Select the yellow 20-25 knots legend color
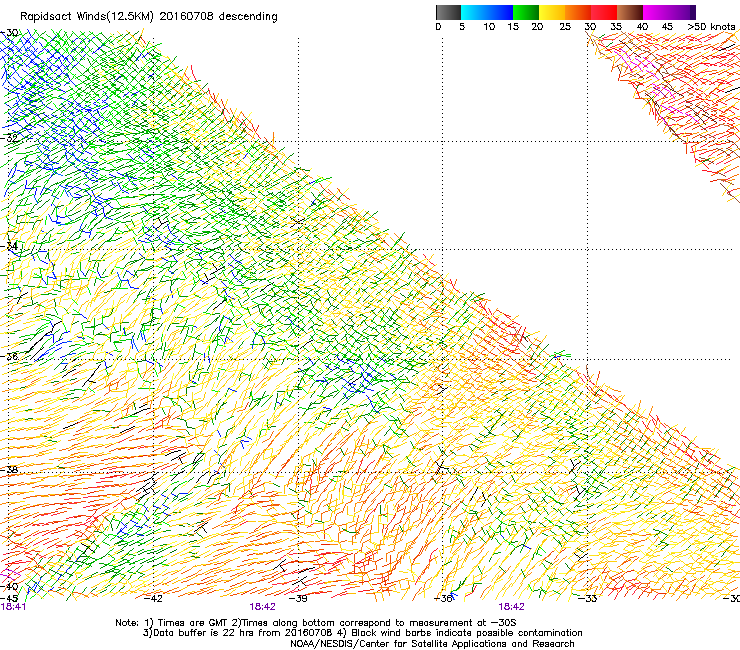The height and width of the screenshot is (650, 740). (552, 12)
